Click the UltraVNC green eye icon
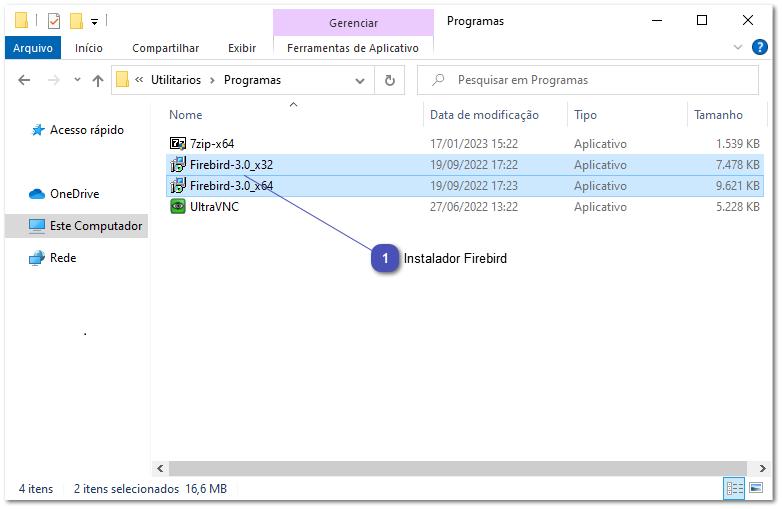Screen dimensions: 782x509 click(x=178, y=206)
